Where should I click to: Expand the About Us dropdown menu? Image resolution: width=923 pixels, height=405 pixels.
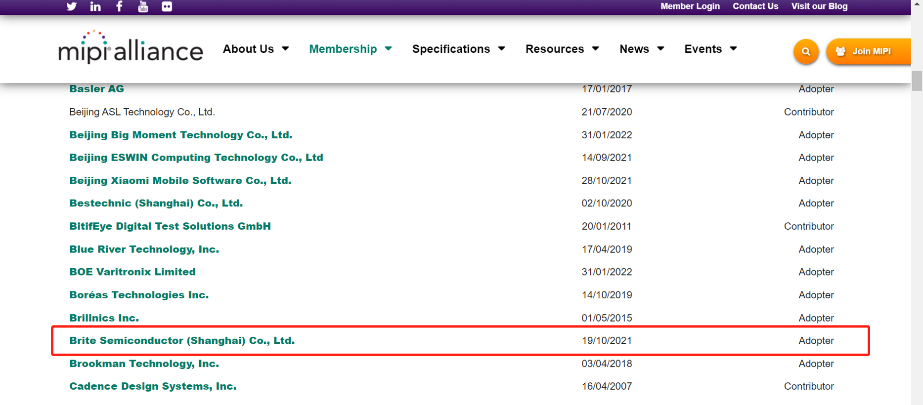pos(256,49)
